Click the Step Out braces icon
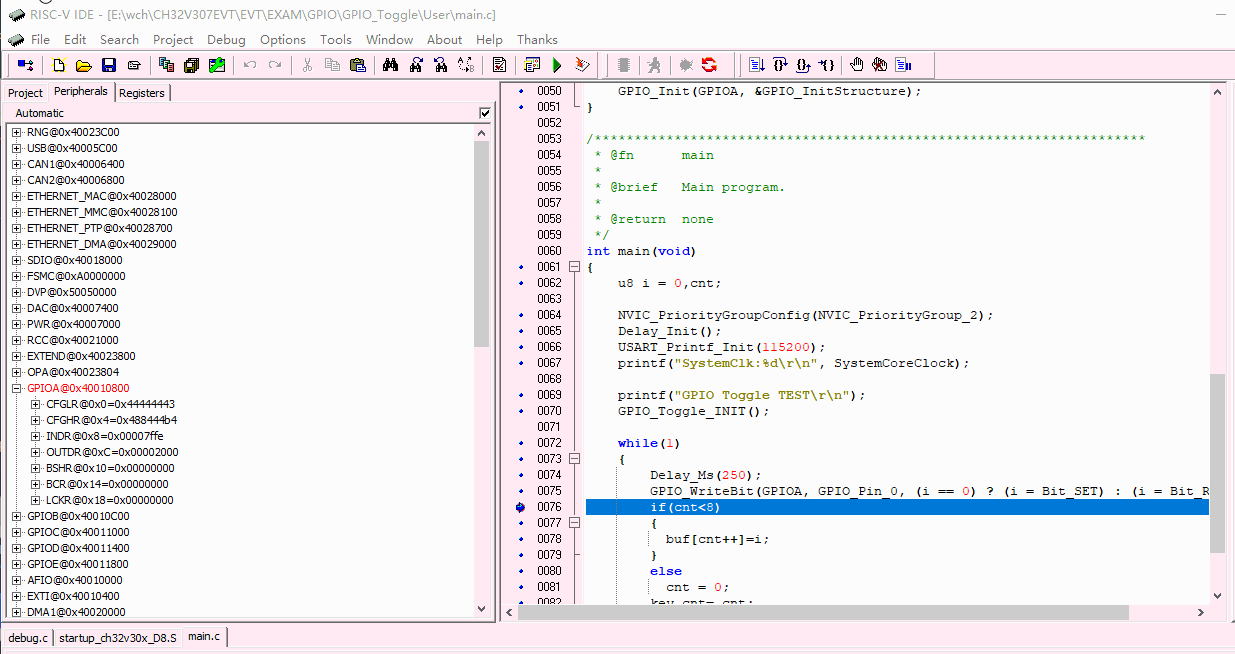This screenshot has height=654, width=1235. 805,65
